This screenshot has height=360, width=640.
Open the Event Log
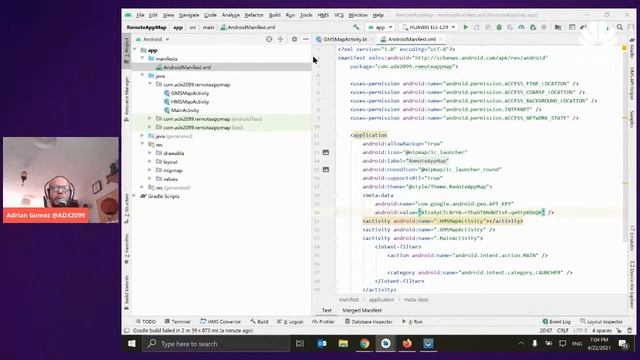pos(556,322)
